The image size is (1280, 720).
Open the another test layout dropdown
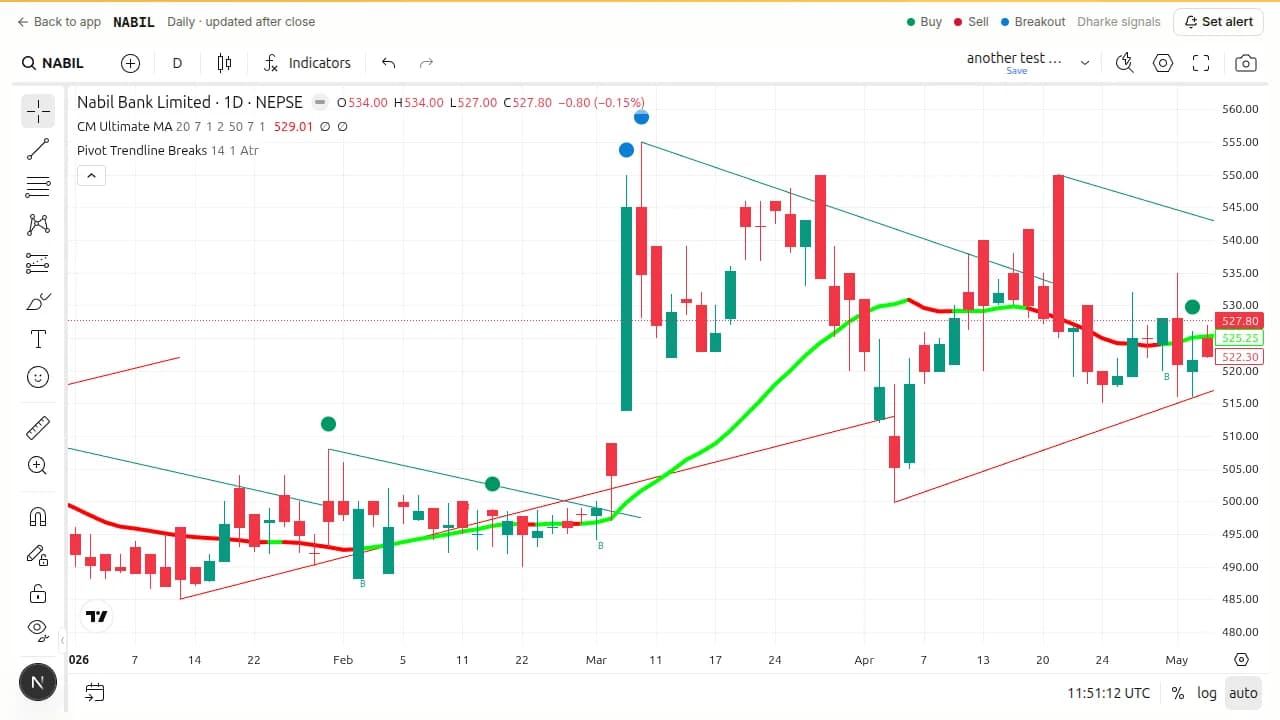point(1085,63)
